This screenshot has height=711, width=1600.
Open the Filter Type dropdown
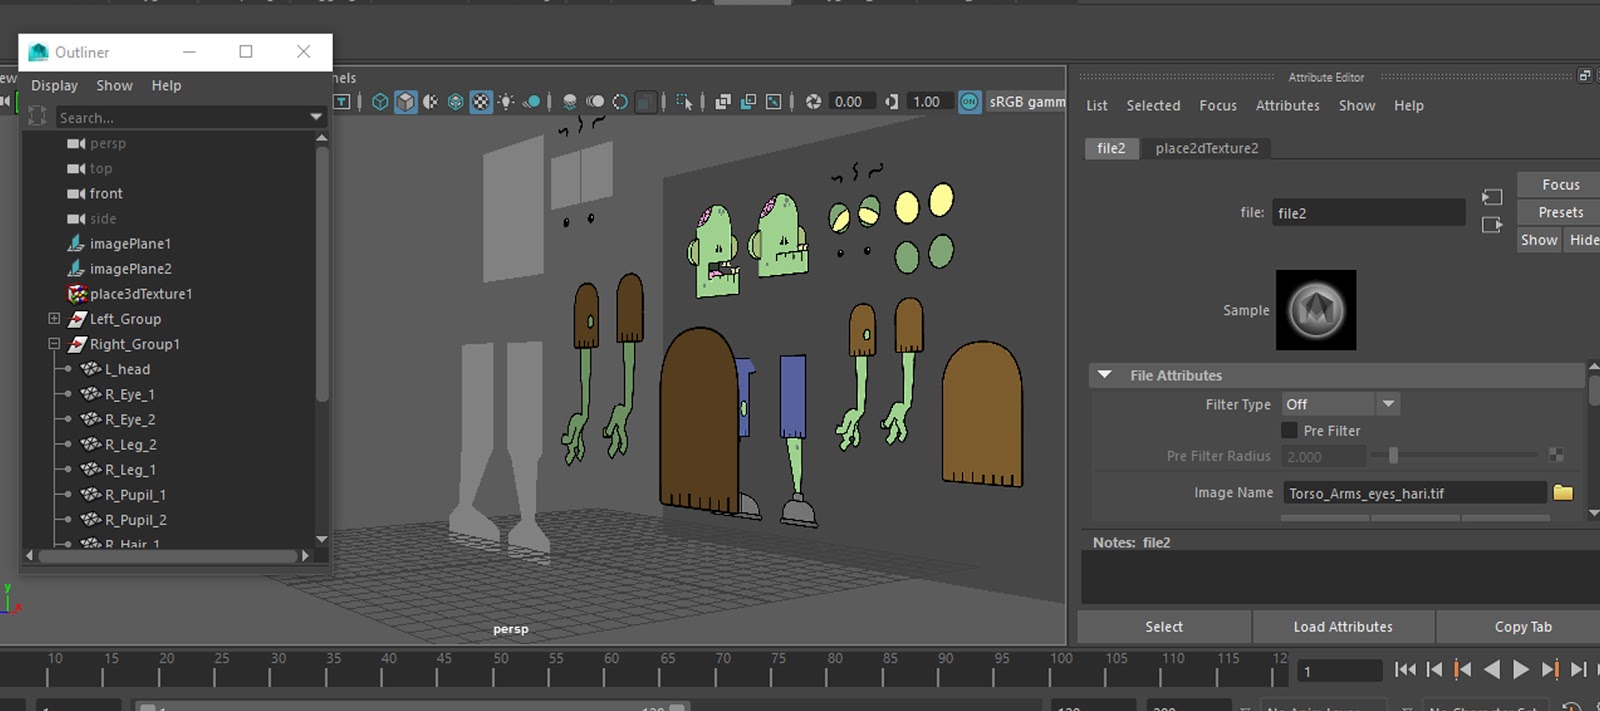1388,404
